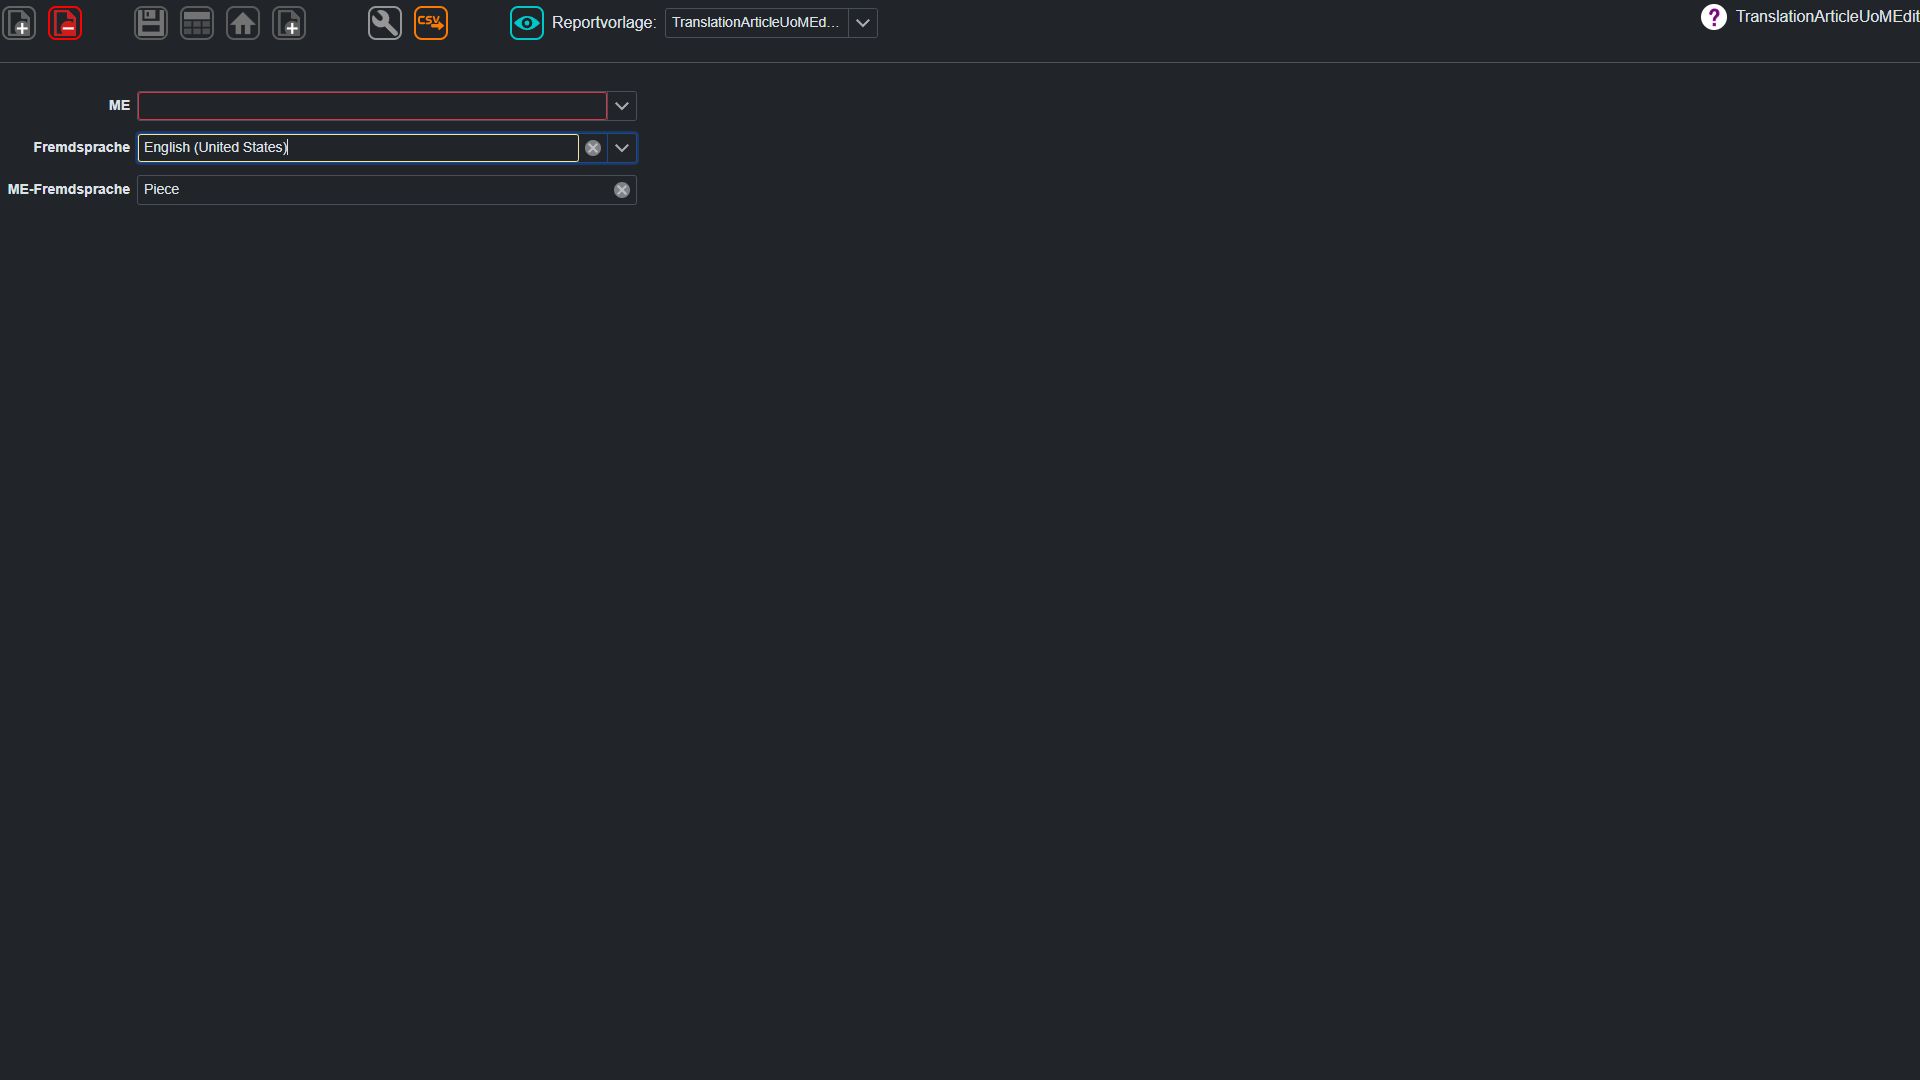Click the Fremdsprache label
The width and height of the screenshot is (1920, 1080).
tap(82, 148)
